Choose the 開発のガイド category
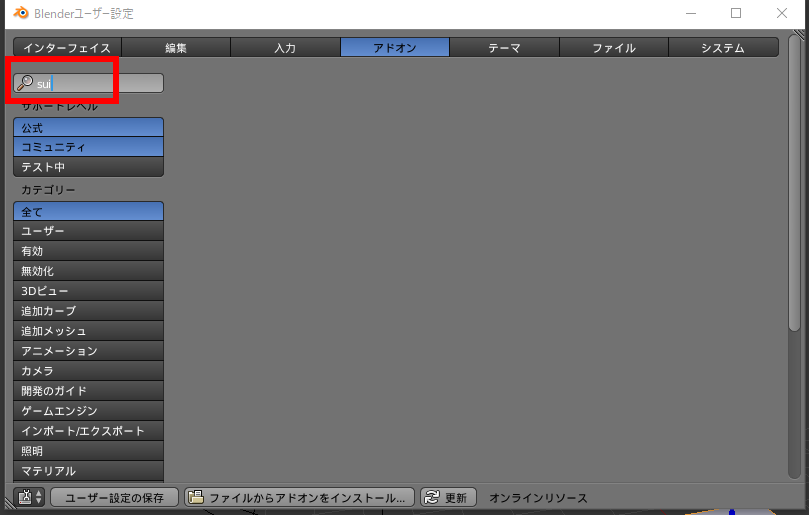 (x=89, y=391)
